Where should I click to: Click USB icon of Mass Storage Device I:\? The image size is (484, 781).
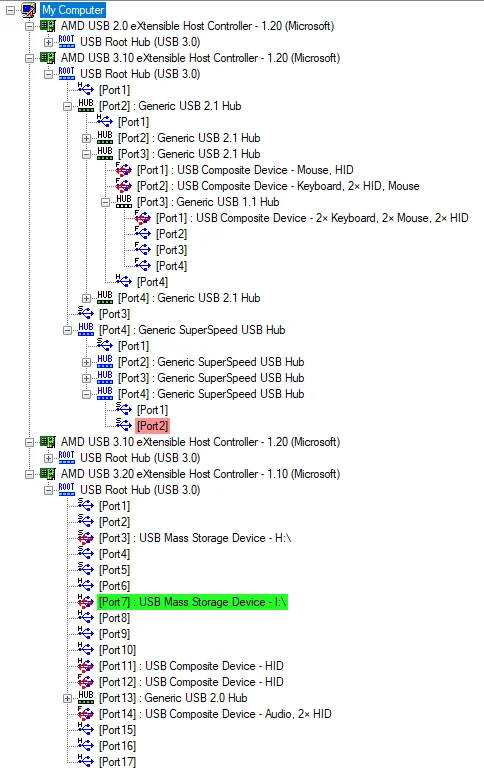(86, 602)
